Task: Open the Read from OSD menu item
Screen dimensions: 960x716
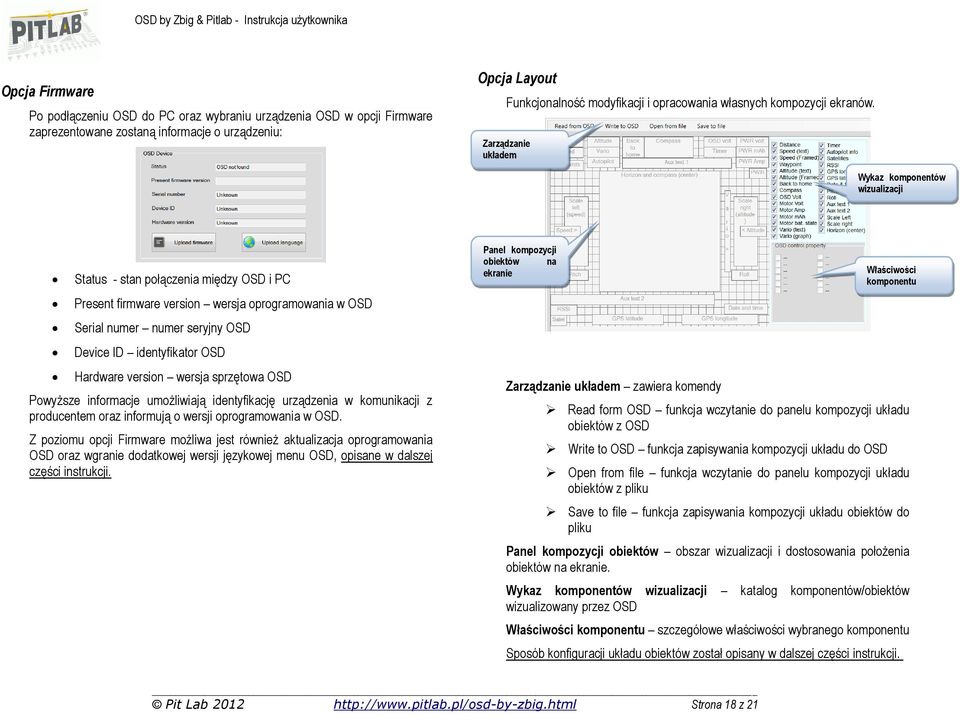Action: [x=574, y=126]
